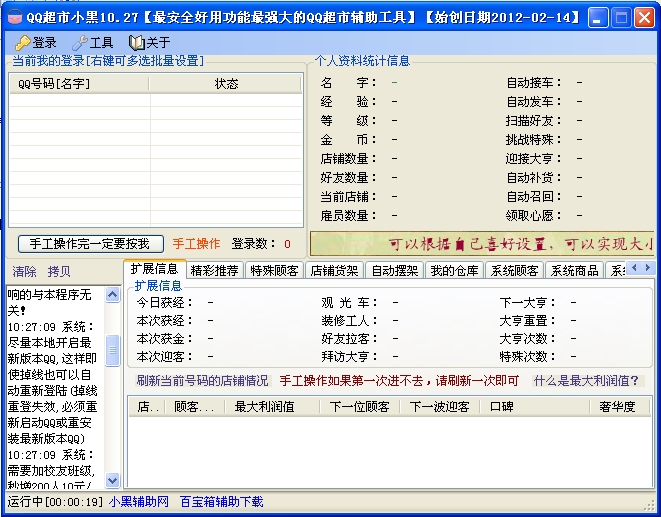661x517 pixels.
Task: Switch to the 扩展信息 tab
Action: 154,269
